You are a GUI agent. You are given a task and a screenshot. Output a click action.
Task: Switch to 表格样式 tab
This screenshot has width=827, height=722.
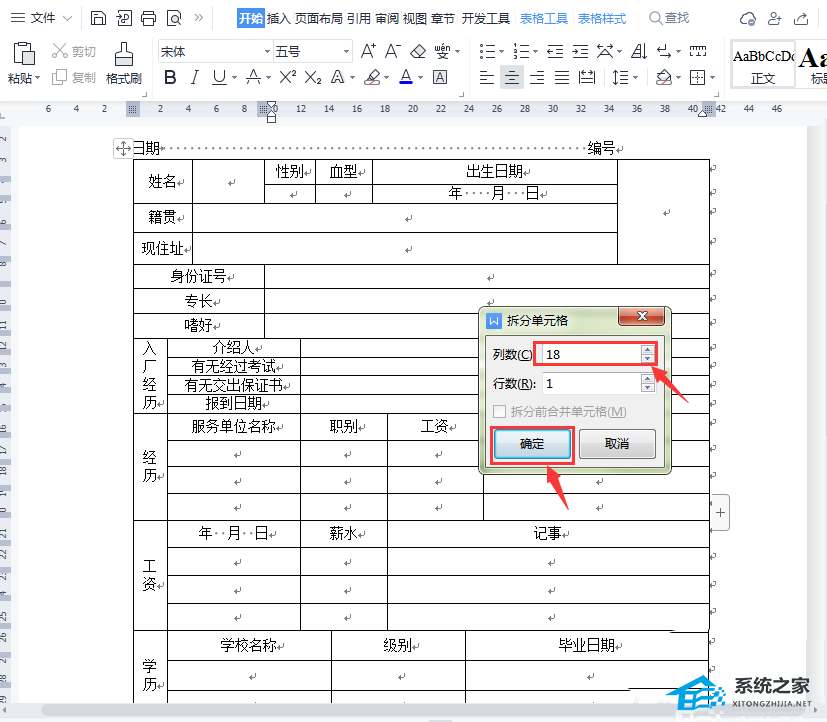point(602,19)
